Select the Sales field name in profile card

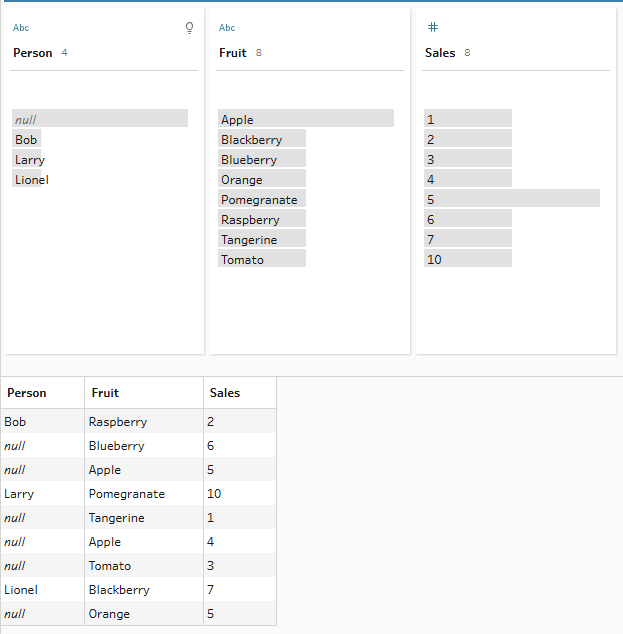tap(439, 53)
